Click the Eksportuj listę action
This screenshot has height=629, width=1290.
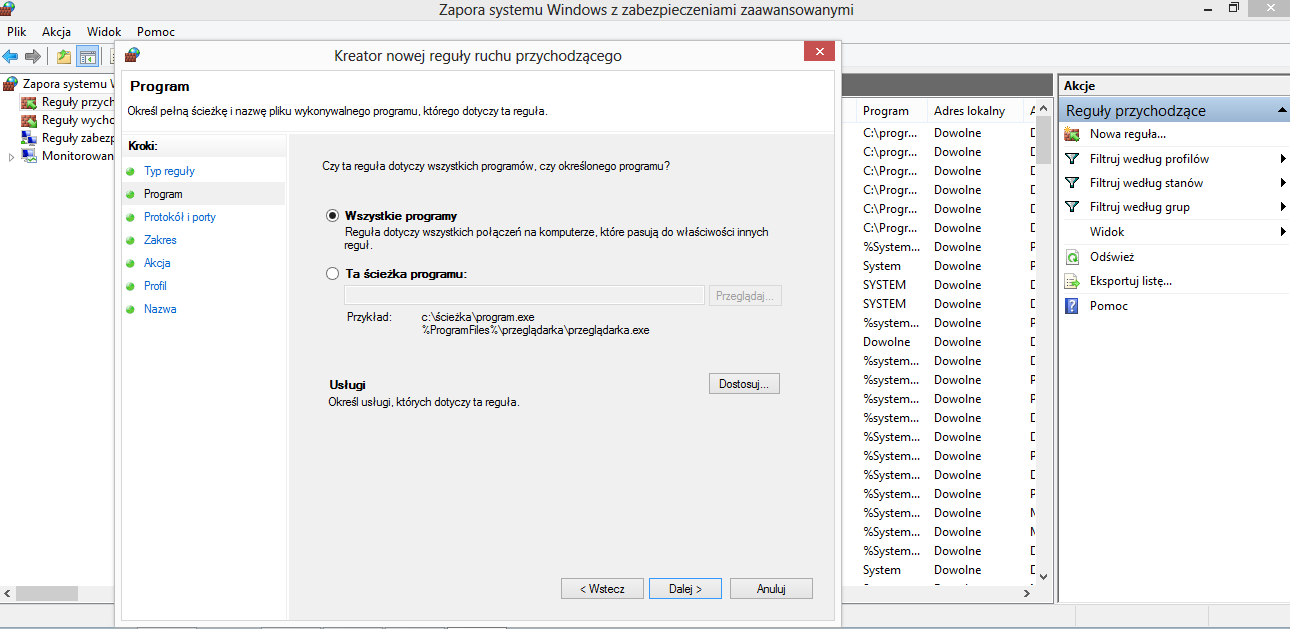1131,281
